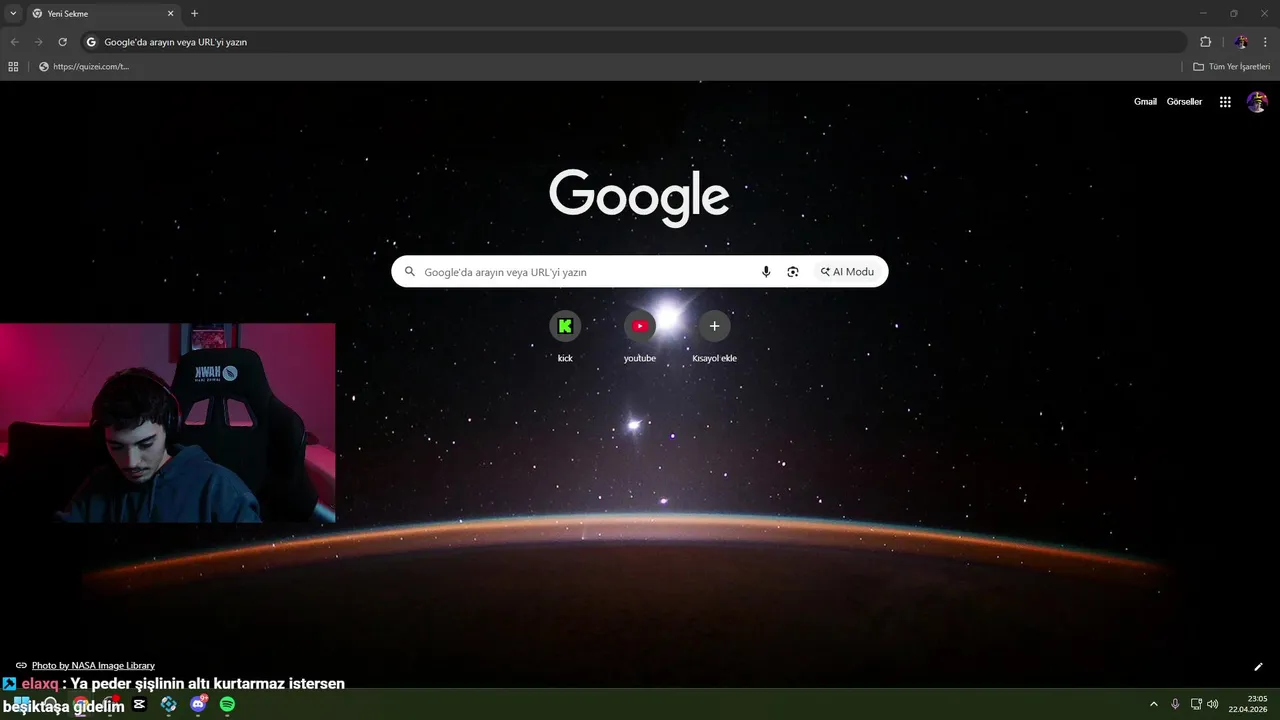Click the search magnifier in Google box
Screen dimensions: 1280x720
pos(409,271)
